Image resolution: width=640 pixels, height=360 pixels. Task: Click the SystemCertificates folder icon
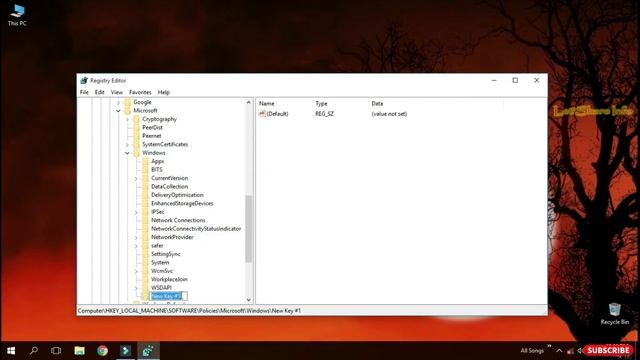[x=136, y=144]
